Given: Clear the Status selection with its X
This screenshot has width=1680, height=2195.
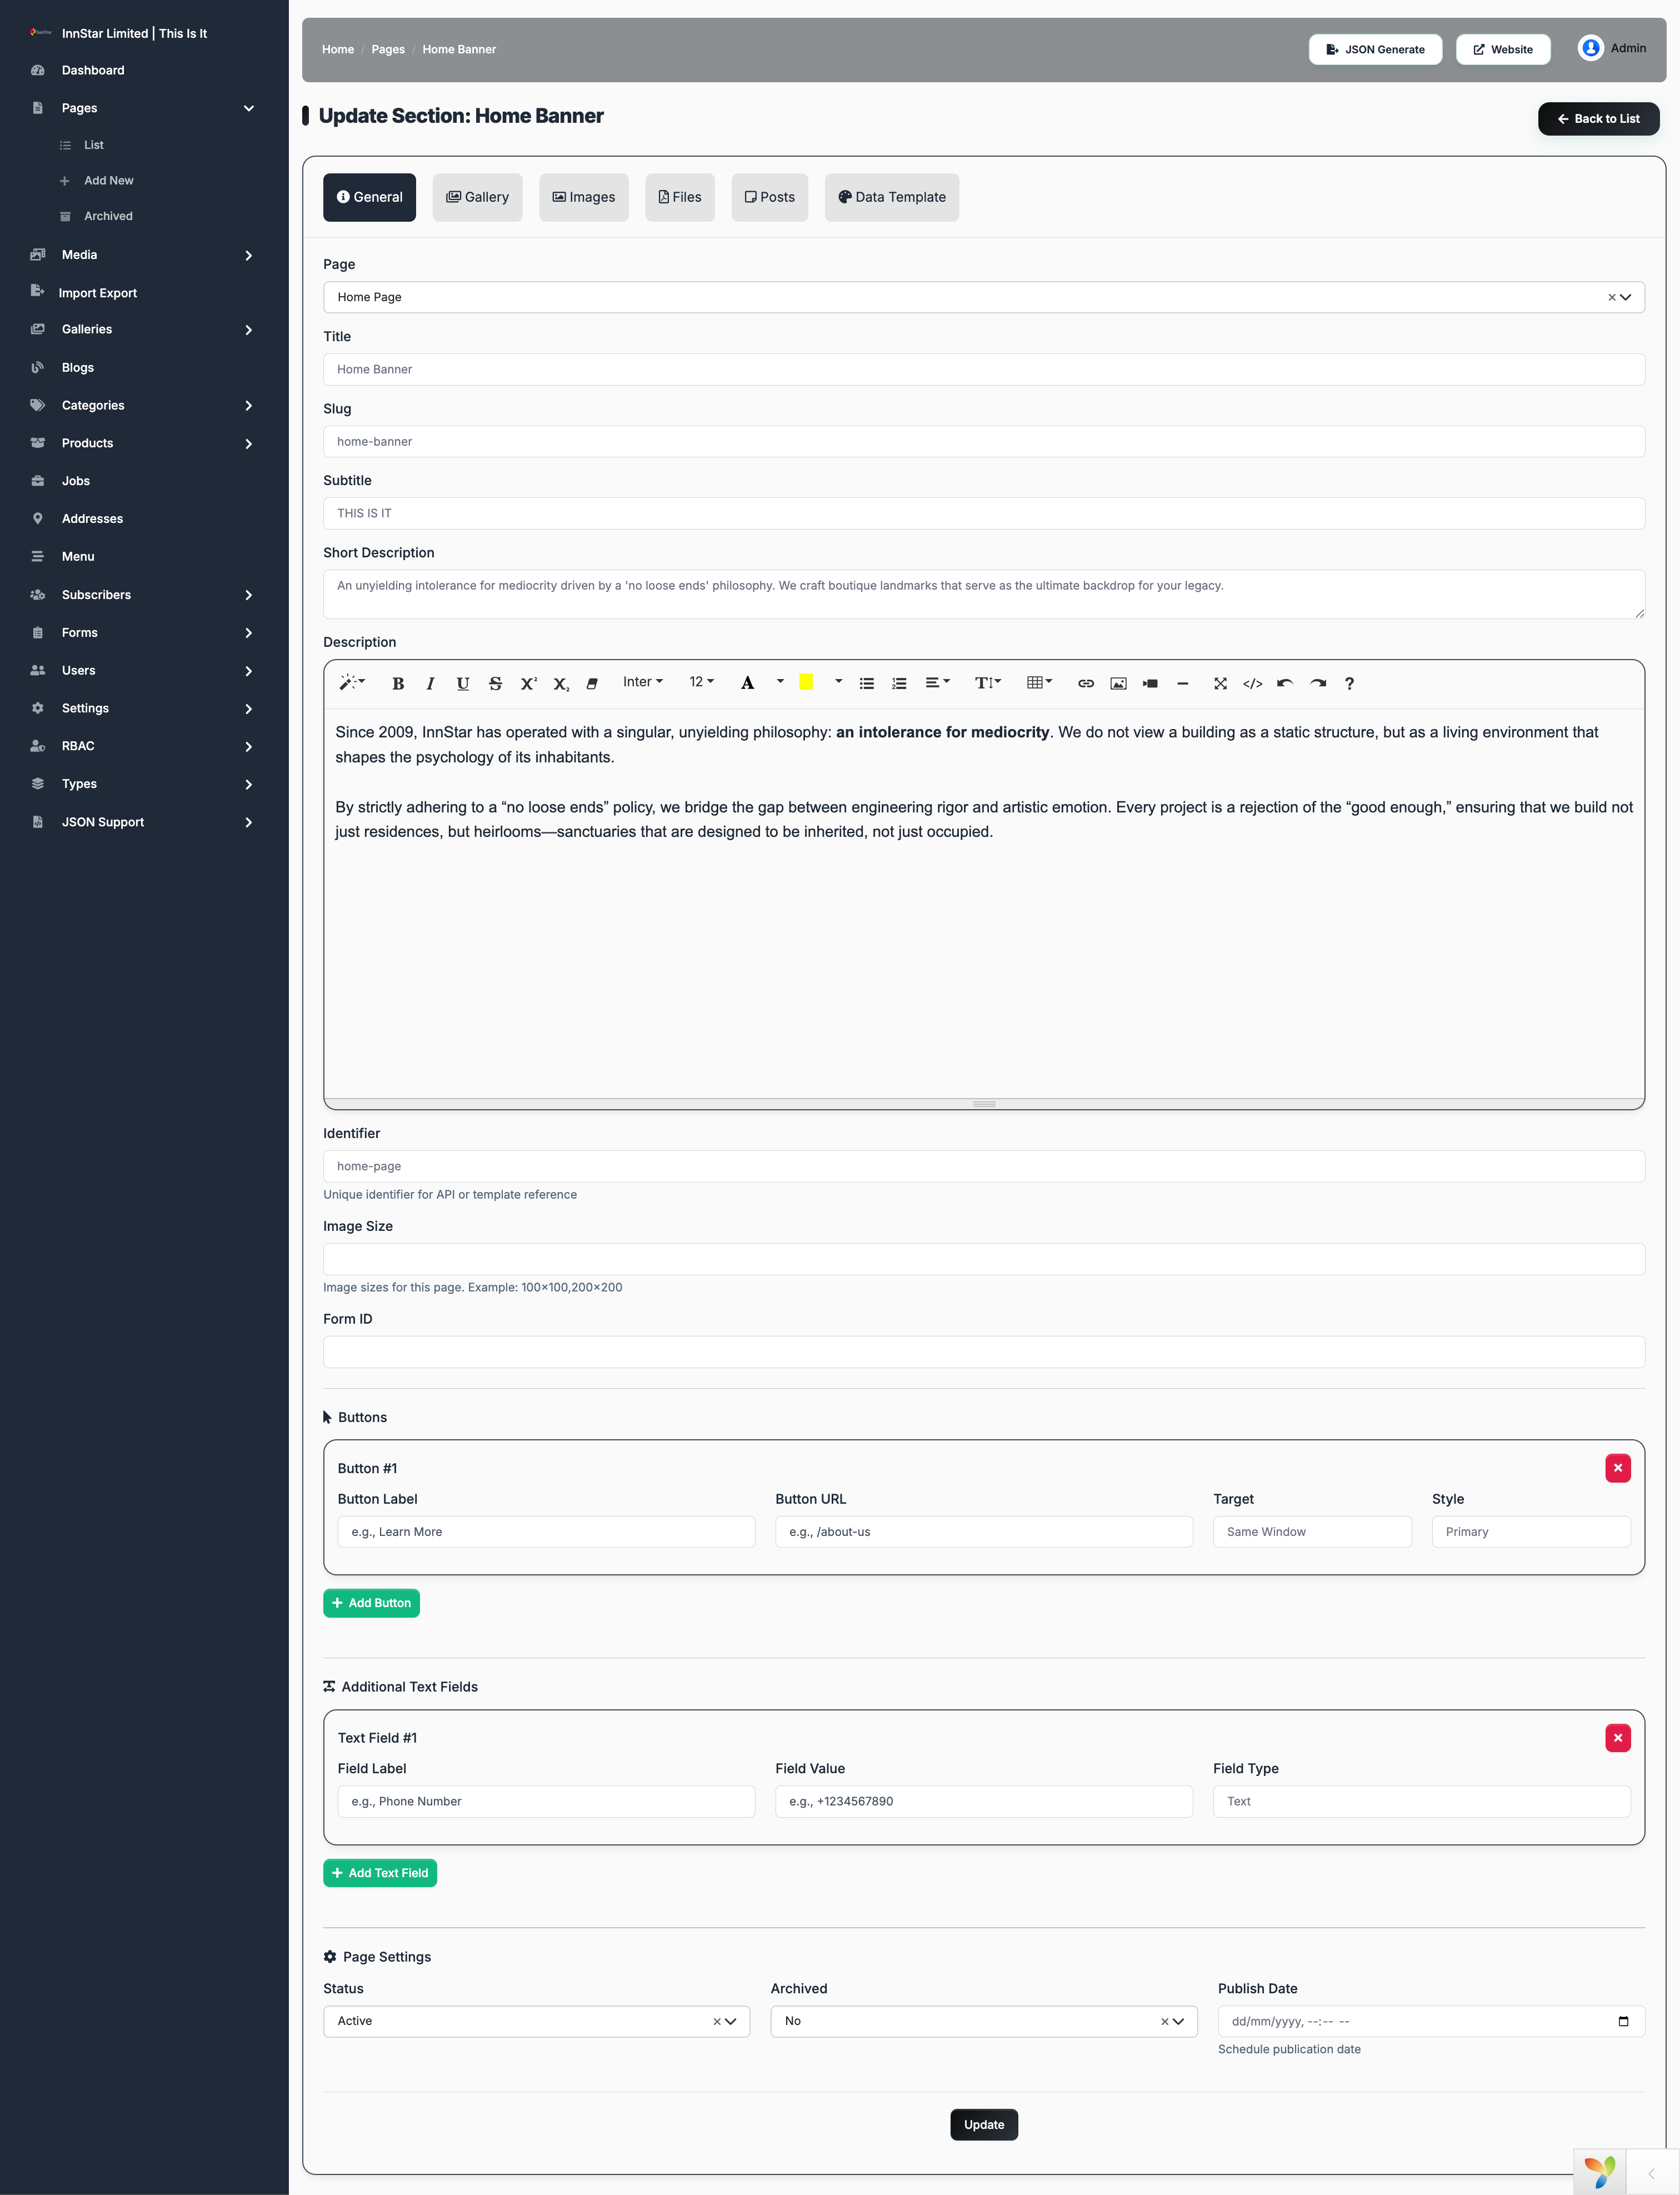Looking at the screenshot, I should click(x=717, y=2021).
